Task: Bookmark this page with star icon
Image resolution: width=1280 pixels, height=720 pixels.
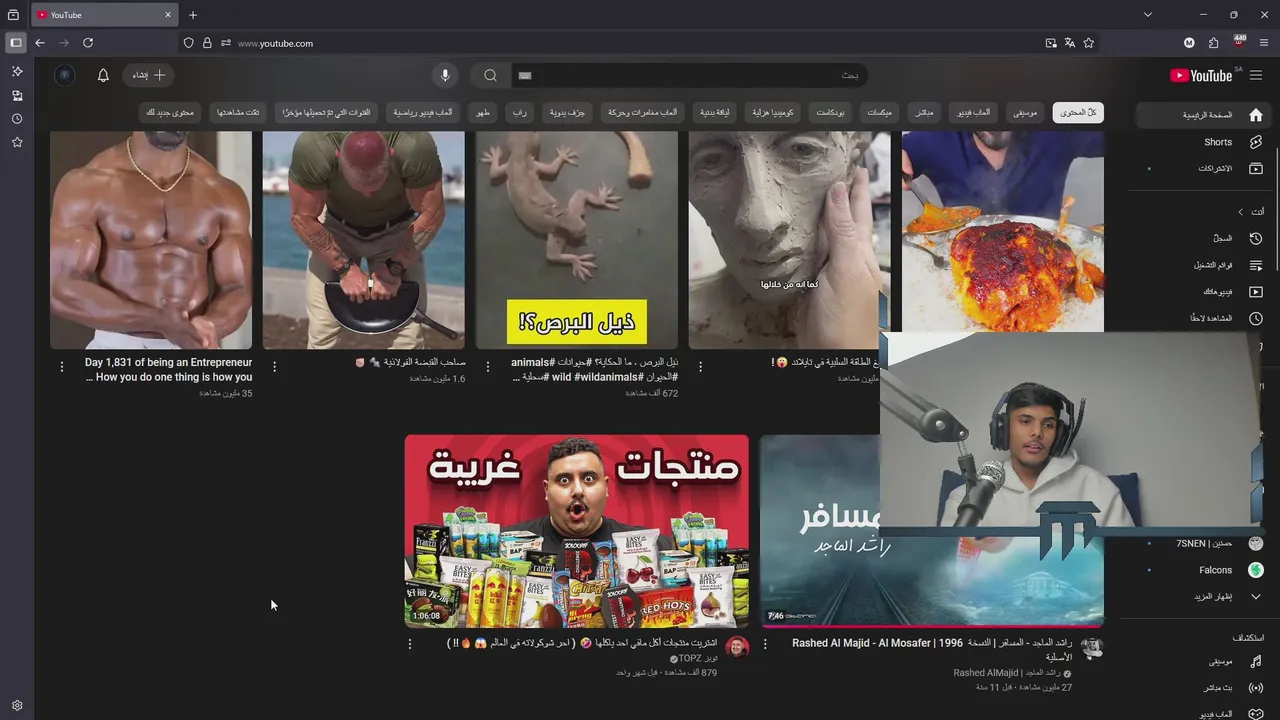Action: click(1089, 43)
